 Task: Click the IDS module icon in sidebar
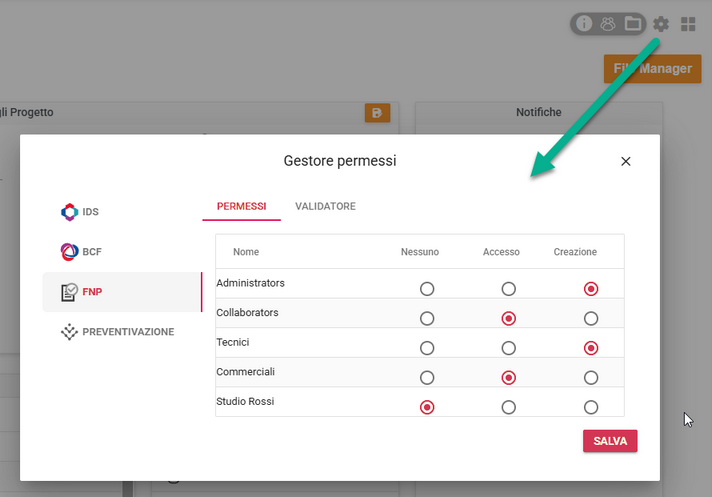pos(69,212)
